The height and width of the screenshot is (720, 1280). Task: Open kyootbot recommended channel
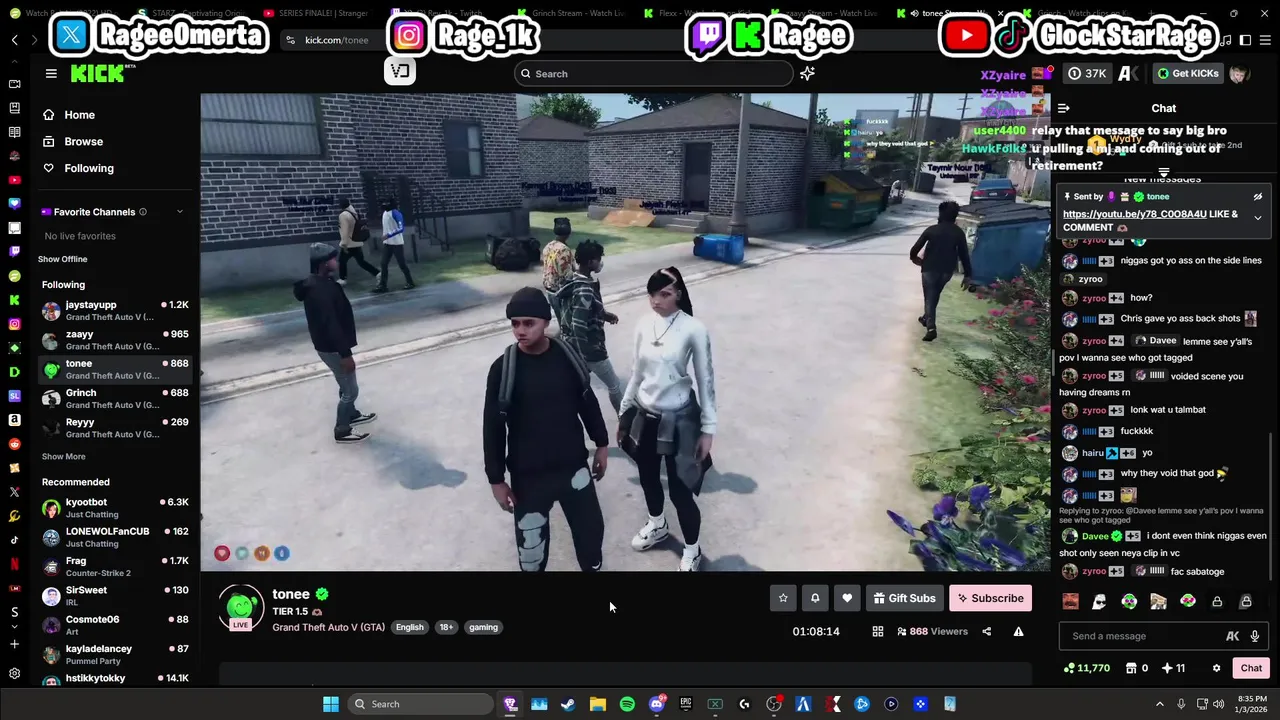click(x=115, y=508)
